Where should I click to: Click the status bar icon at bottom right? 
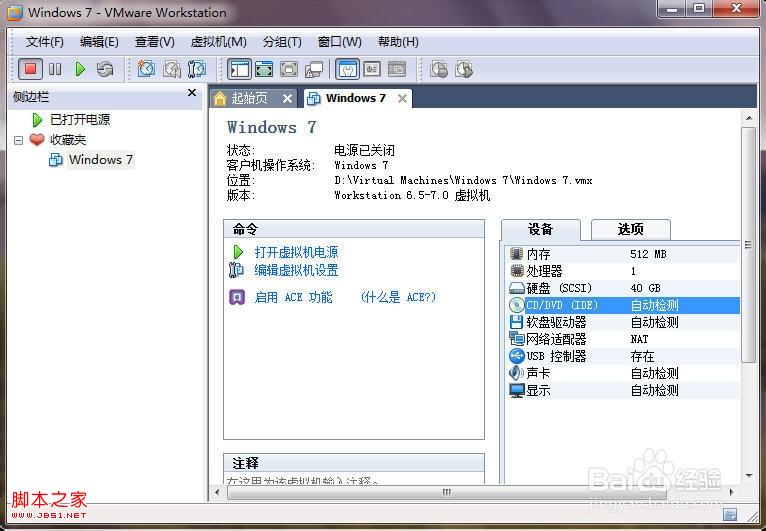point(730,513)
